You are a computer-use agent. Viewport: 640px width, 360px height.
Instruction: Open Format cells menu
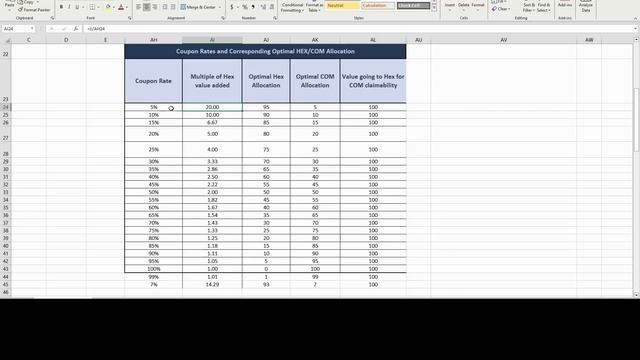point(478,6)
